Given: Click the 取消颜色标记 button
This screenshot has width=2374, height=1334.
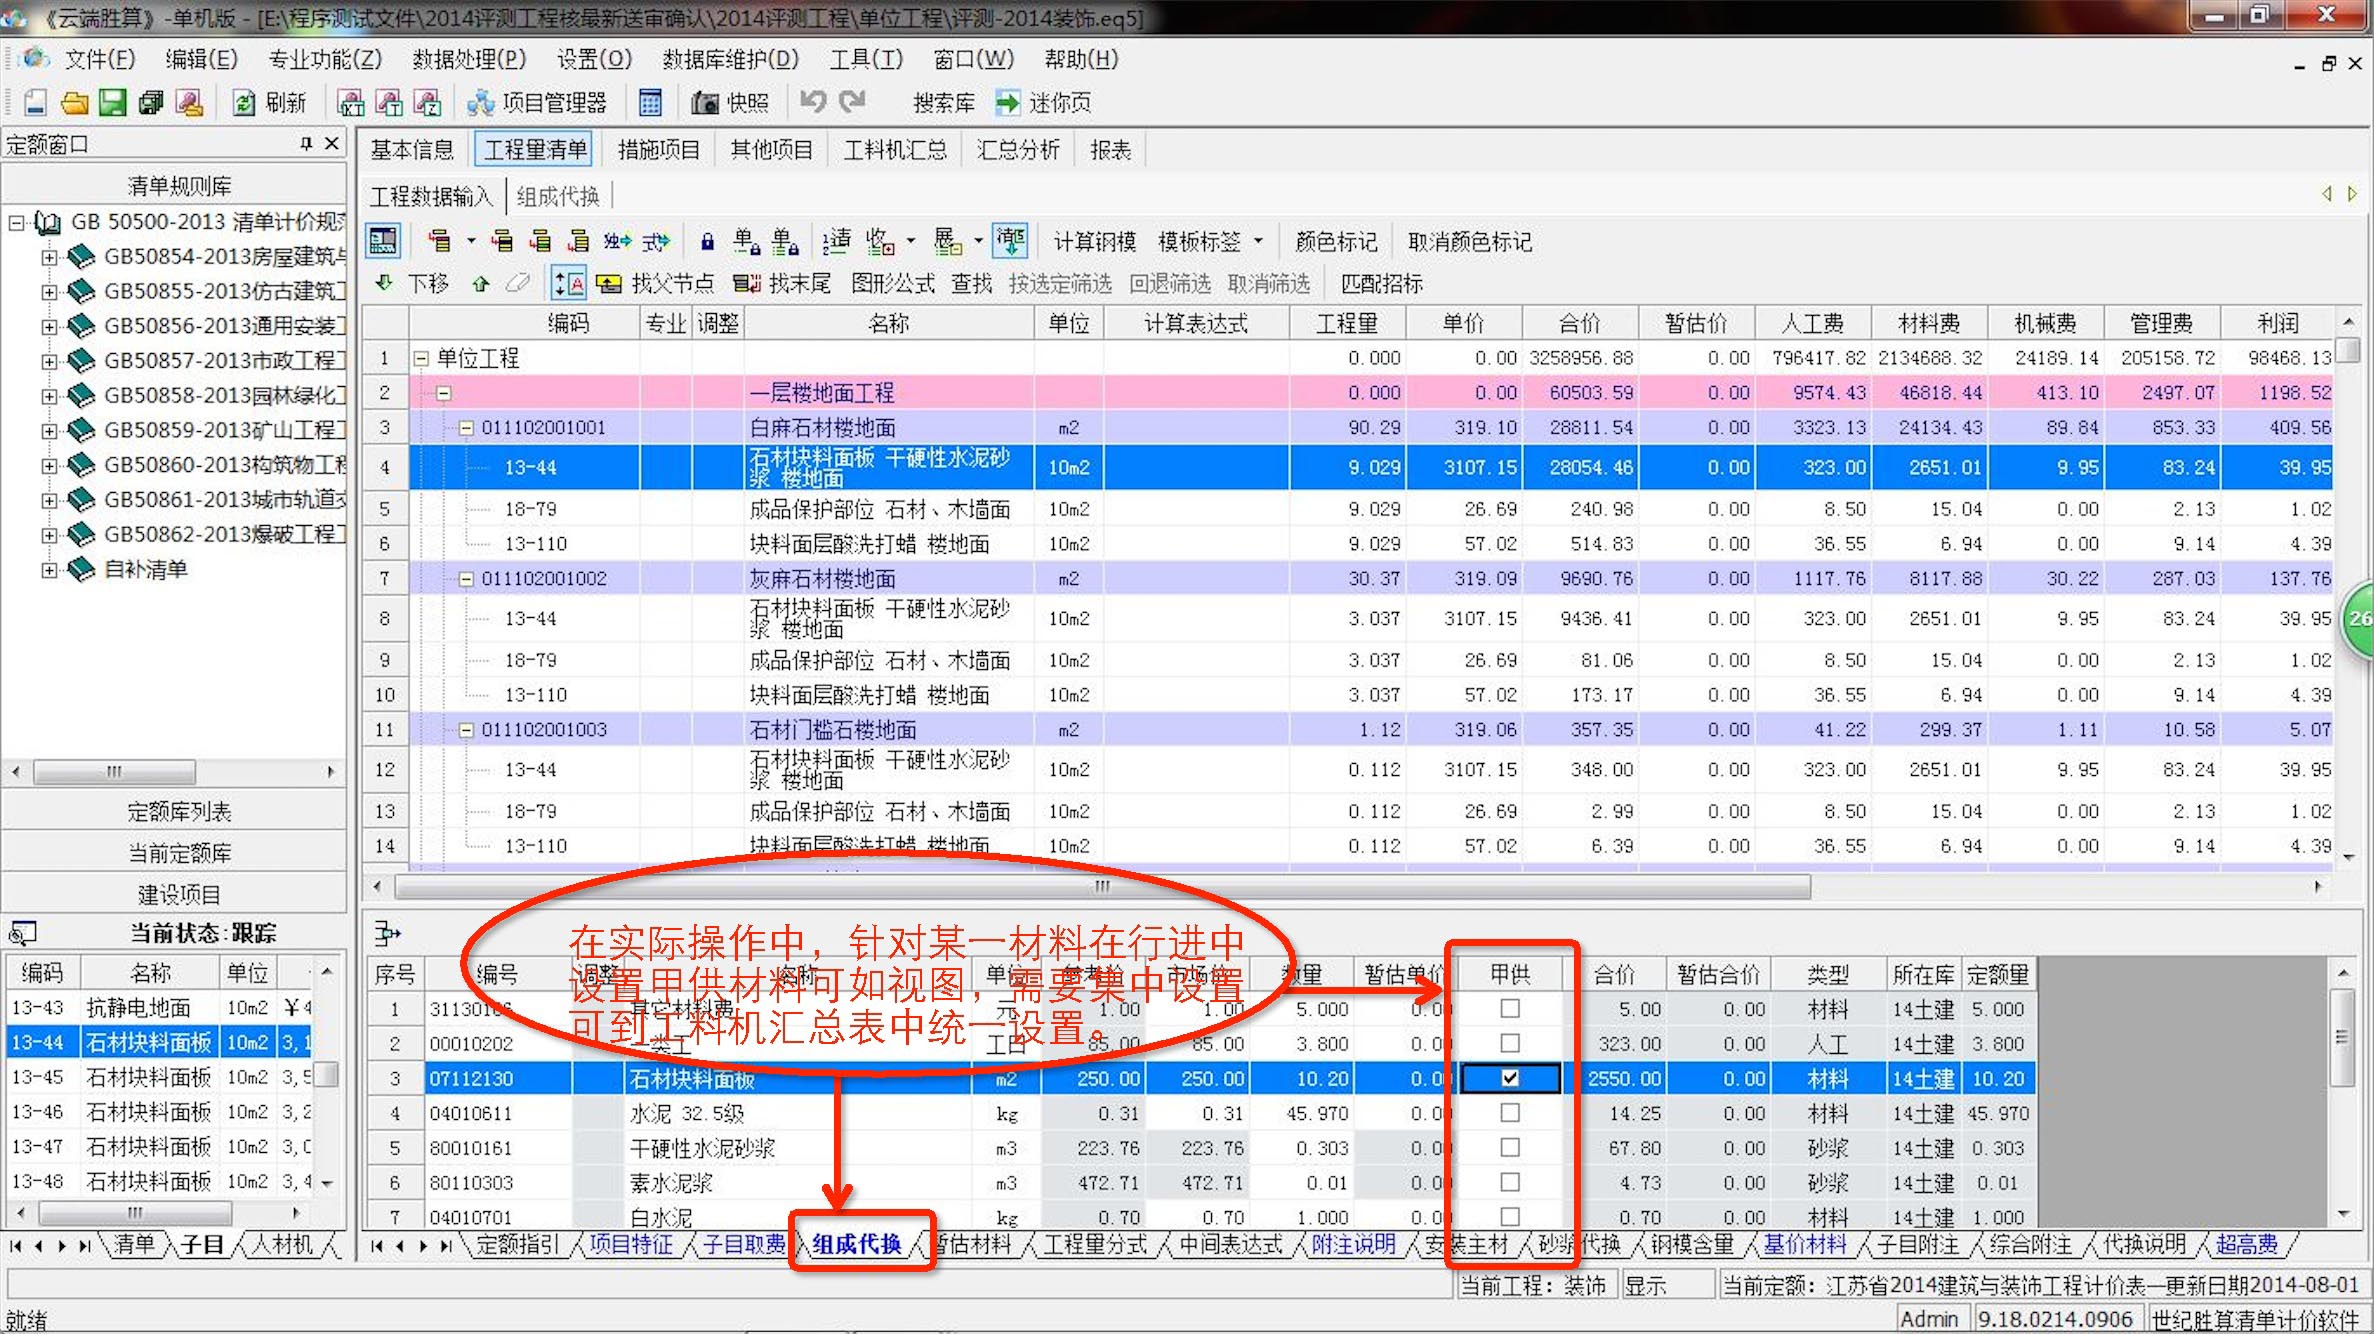Looking at the screenshot, I should 1469,241.
